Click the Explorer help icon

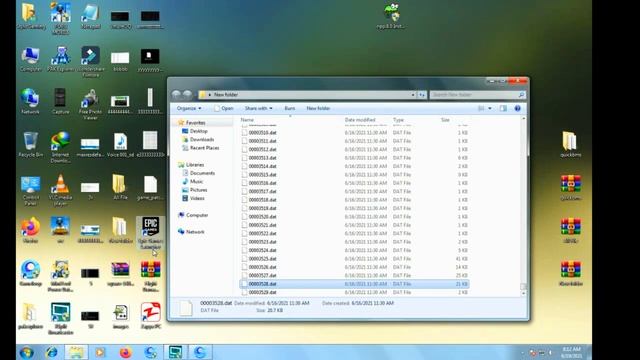[x=518, y=108]
